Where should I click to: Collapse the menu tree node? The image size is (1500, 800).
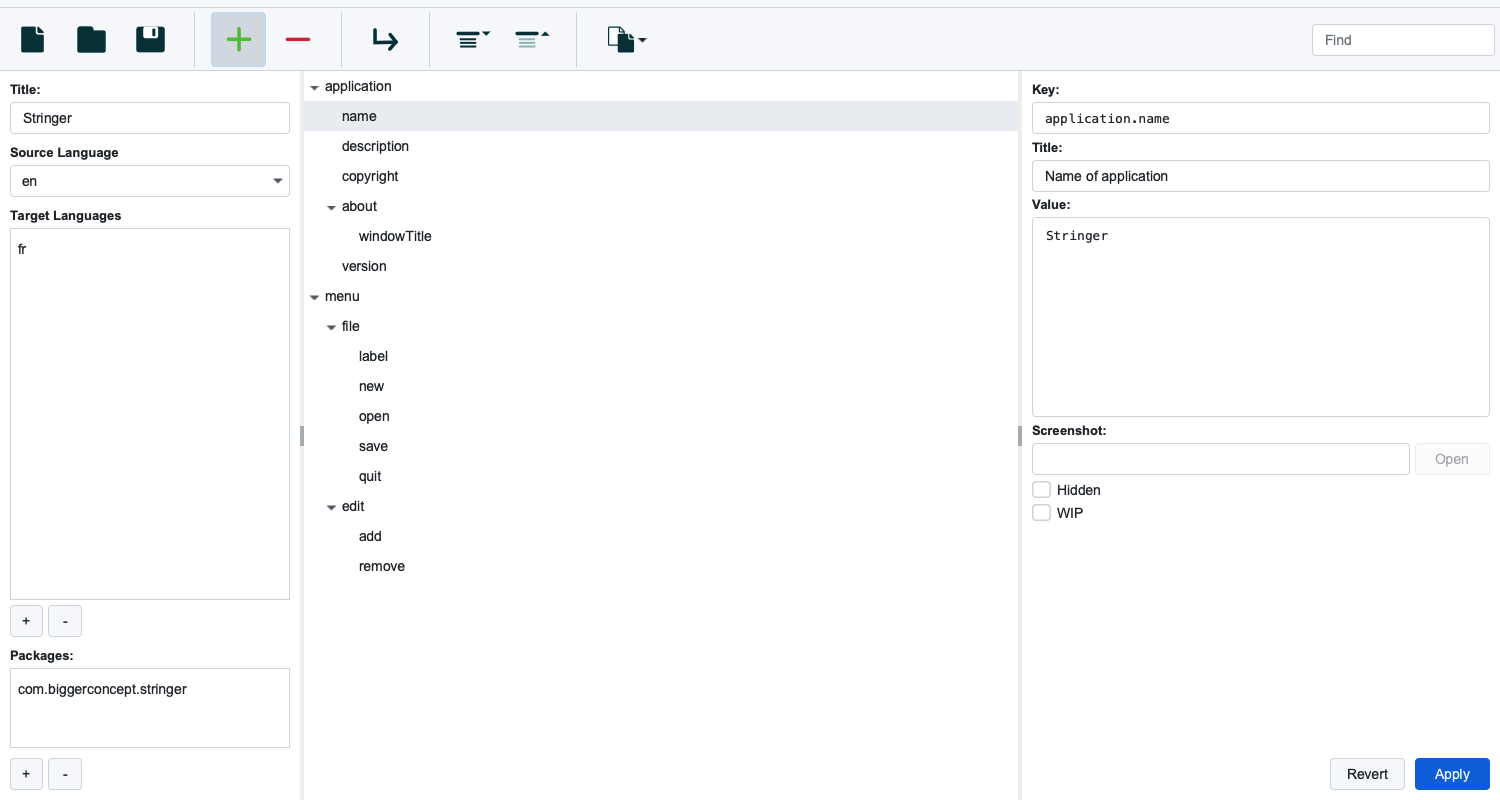click(314, 297)
